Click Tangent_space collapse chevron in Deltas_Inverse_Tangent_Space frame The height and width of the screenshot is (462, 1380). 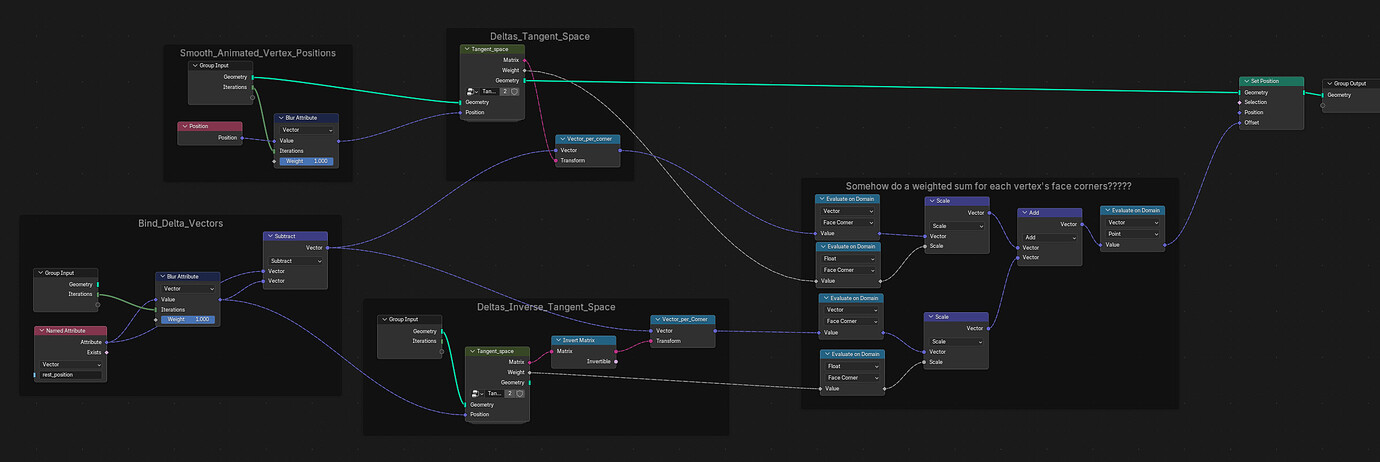point(472,351)
